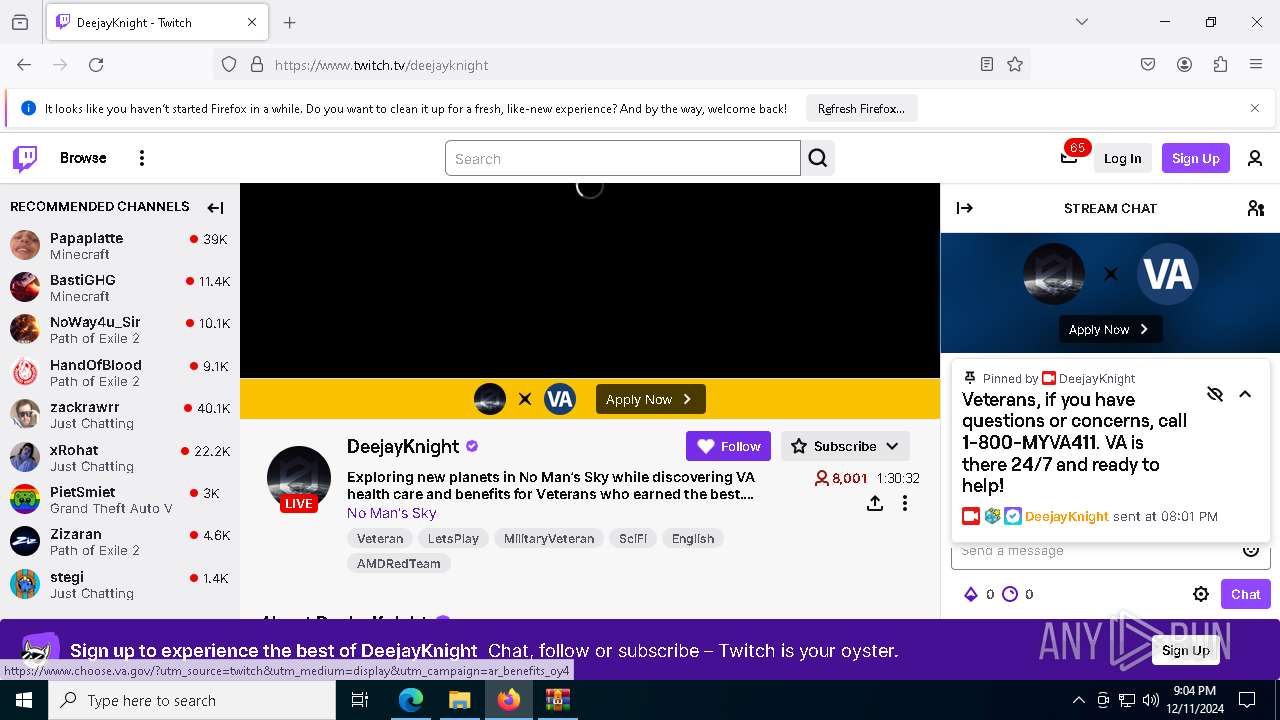Image resolution: width=1280 pixels, height=720 pixels.
Task: Open the Subscribe dropdown
Action: (845, 446)
